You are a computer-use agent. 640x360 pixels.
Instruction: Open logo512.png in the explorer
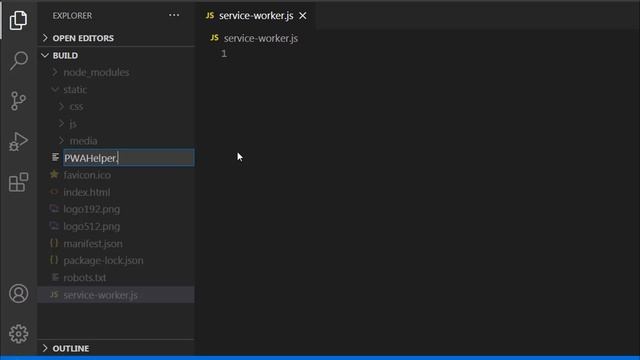pos(91,227)
